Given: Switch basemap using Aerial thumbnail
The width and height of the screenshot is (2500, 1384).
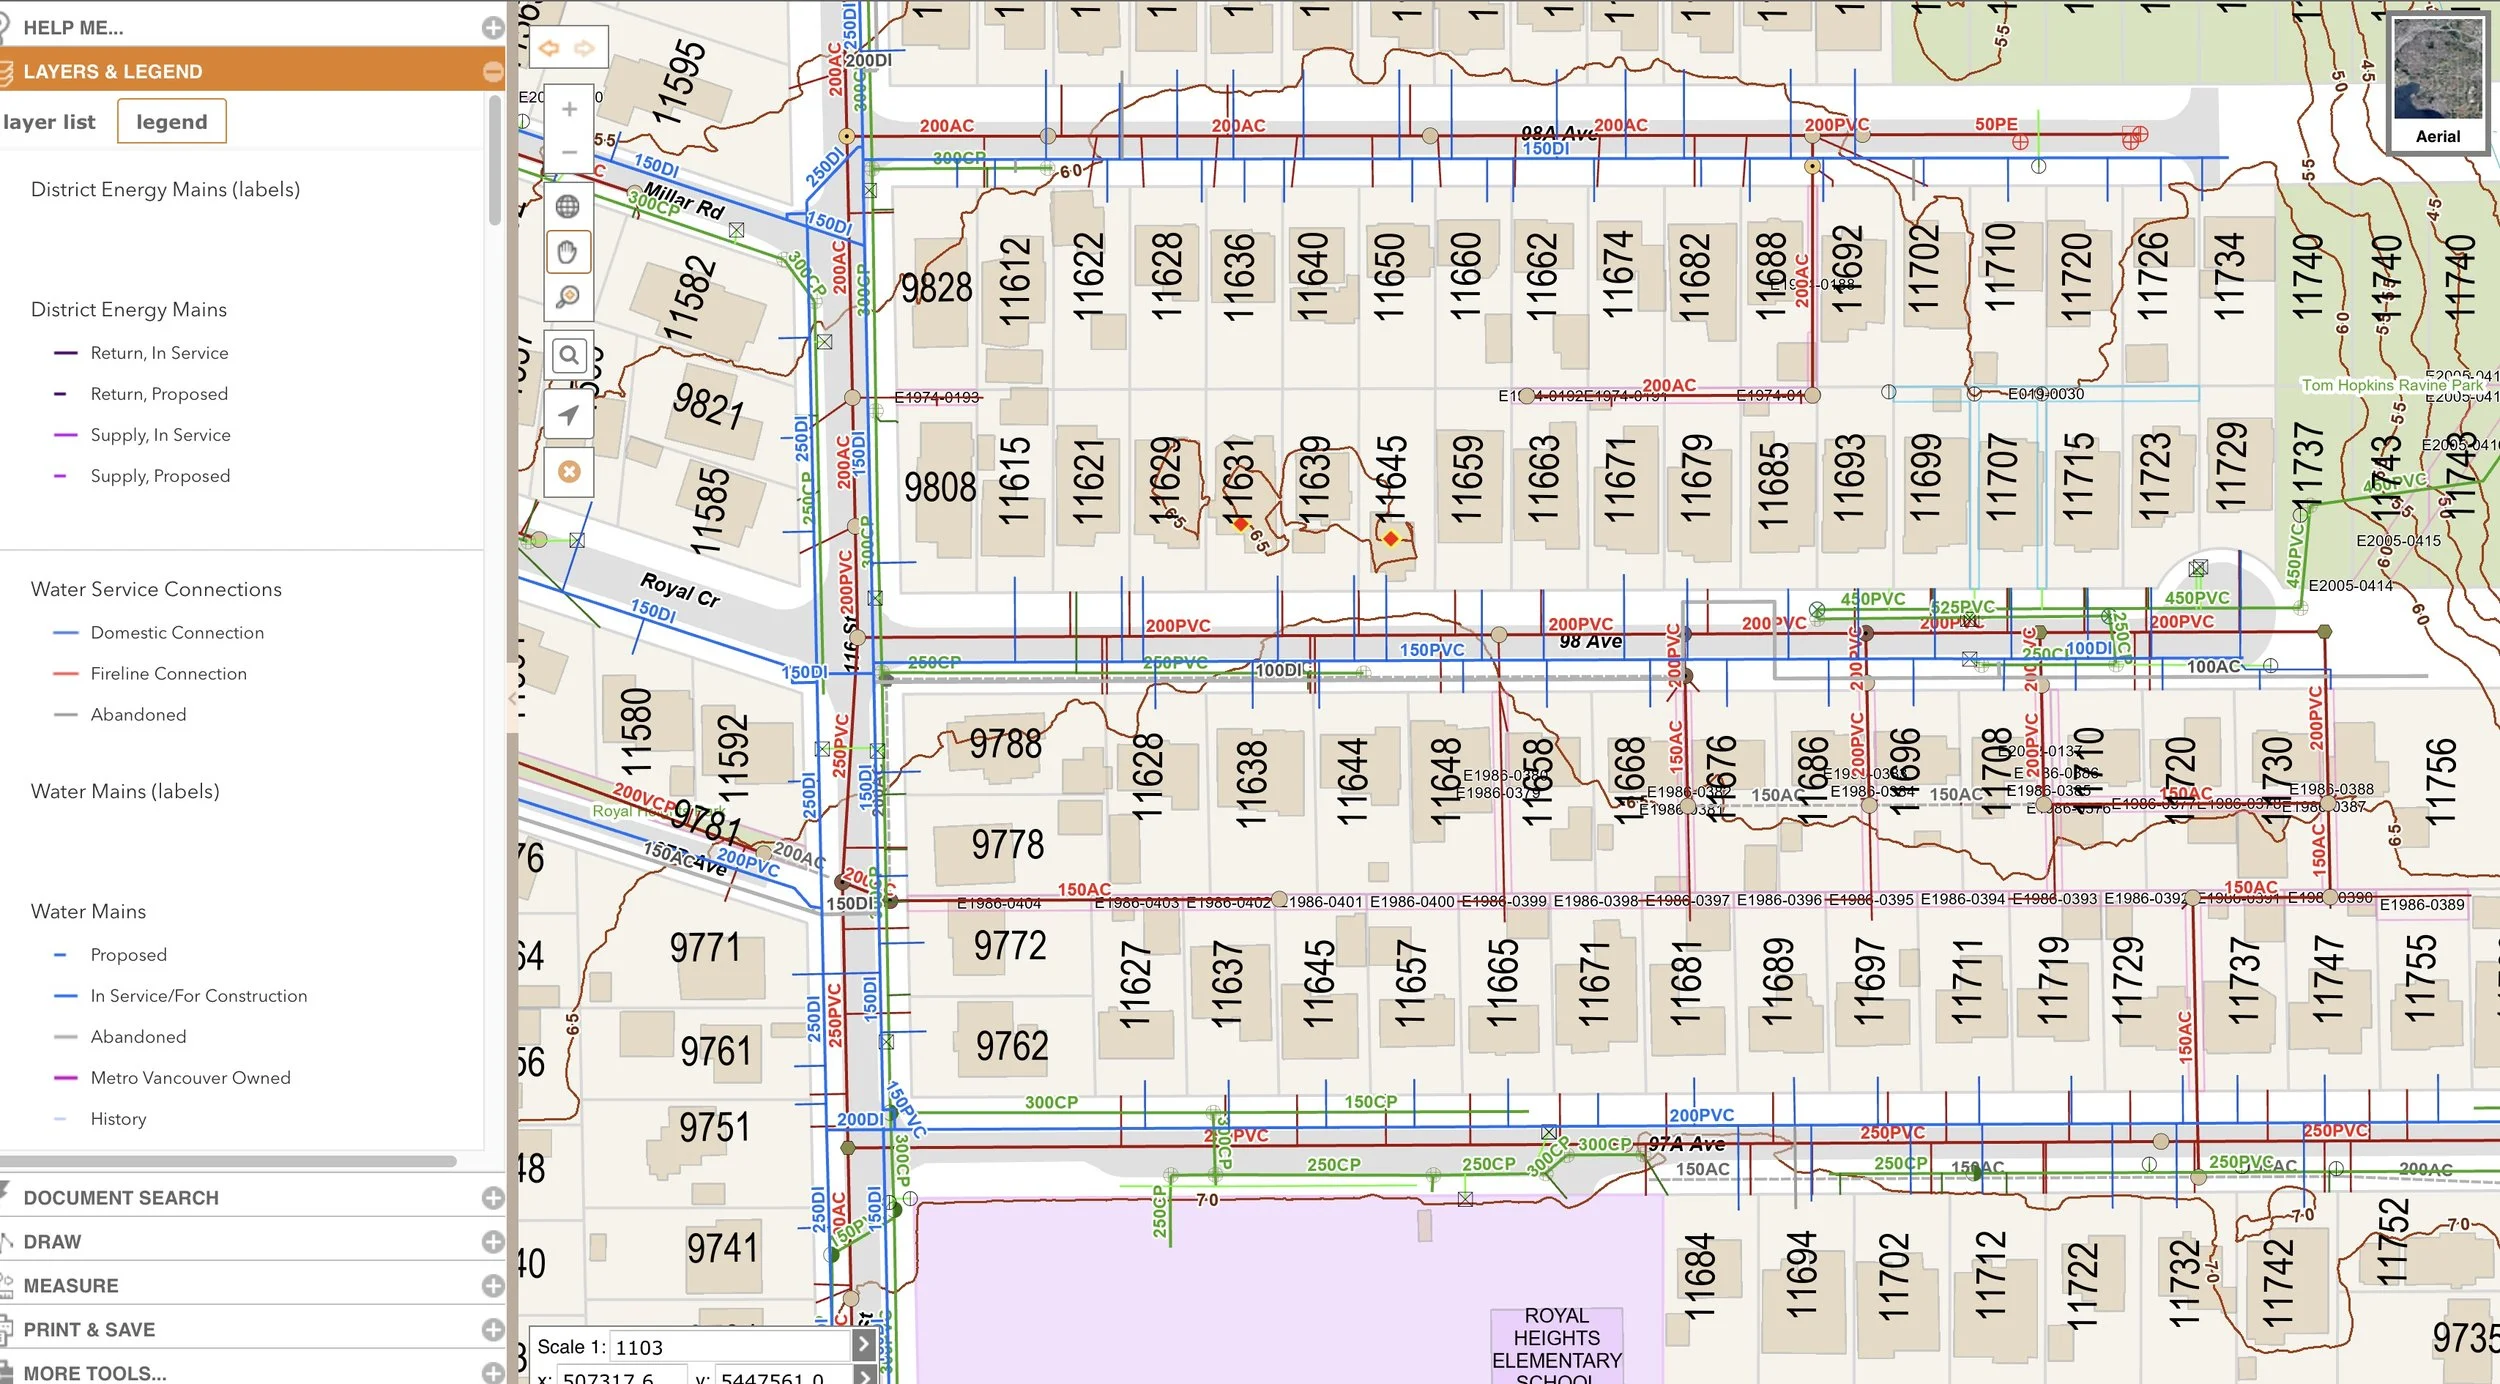Looking at the screenshot, I should pyautogui.click(x=2437, y=82).
